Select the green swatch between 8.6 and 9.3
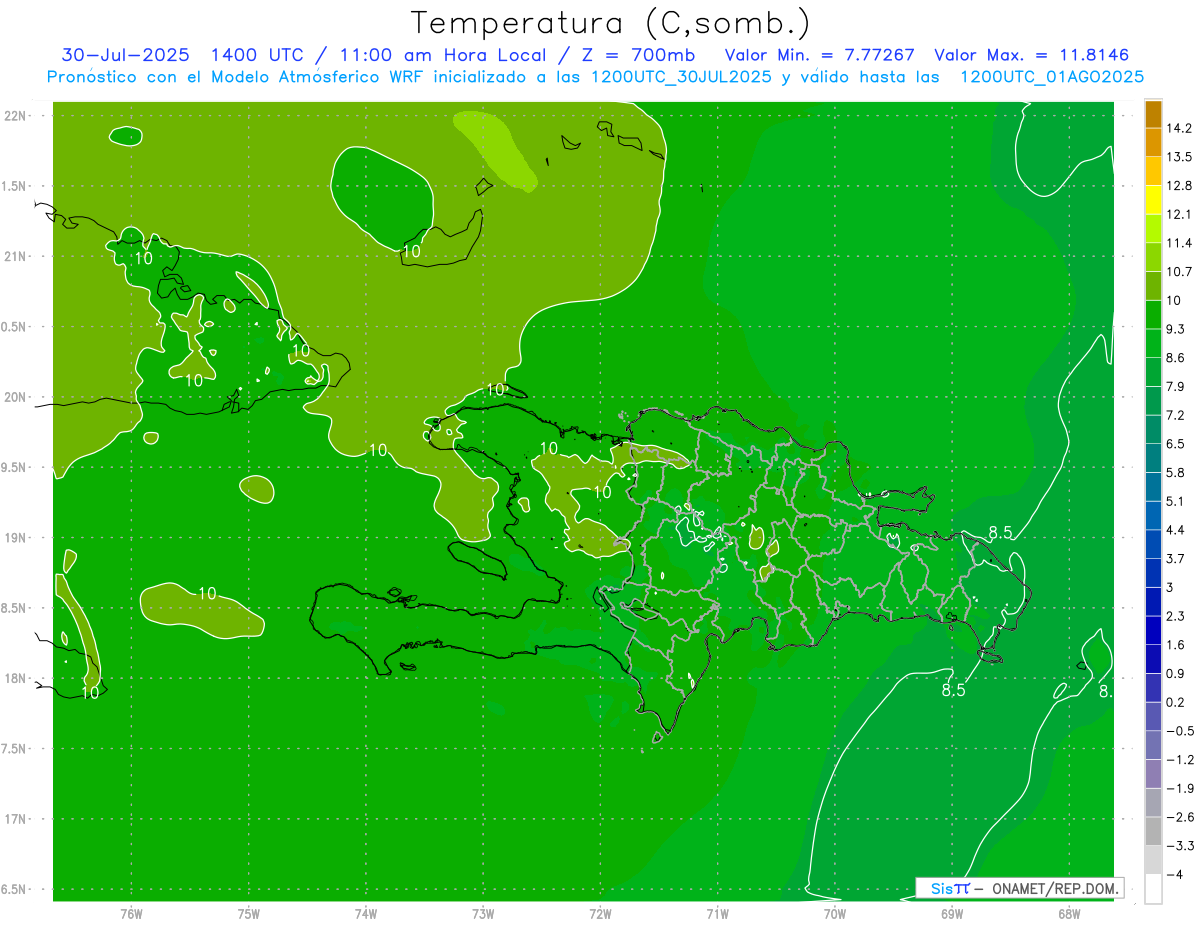Screen dimensions: 1200x927 pos(1153,343)
